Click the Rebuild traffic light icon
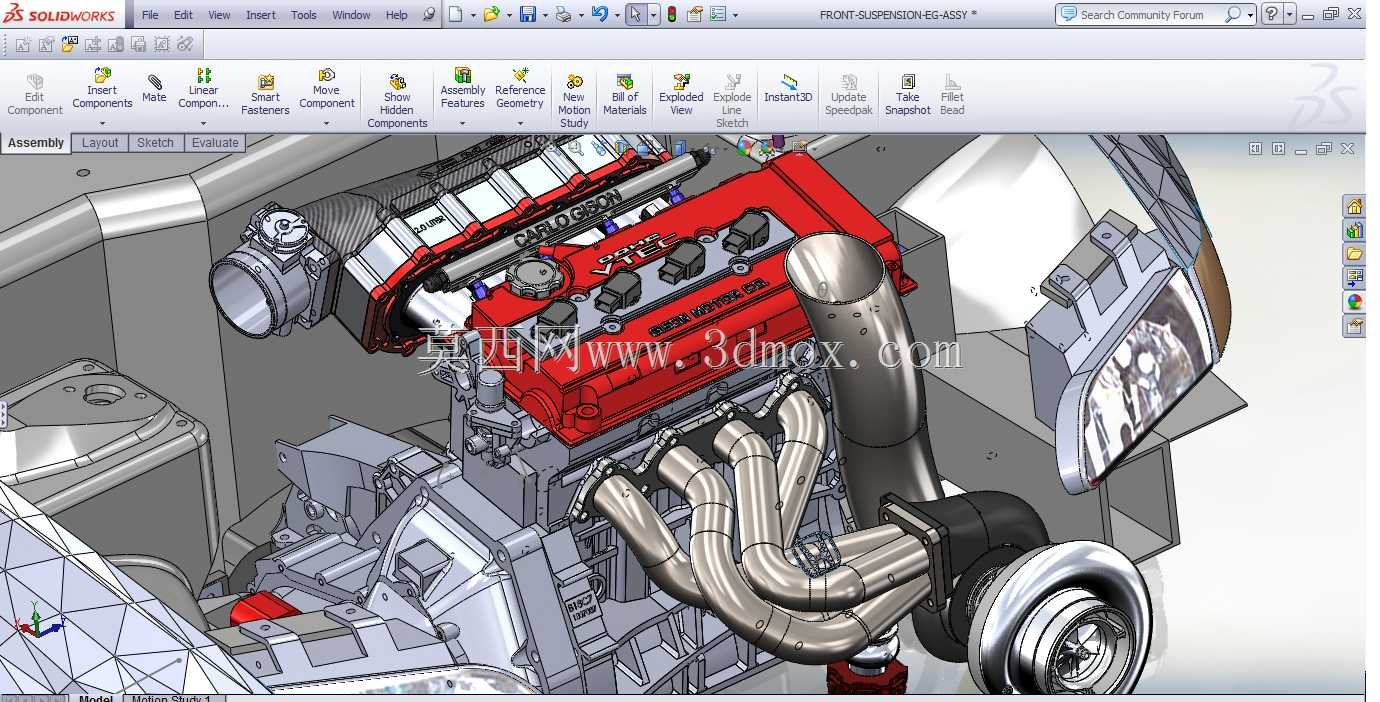Viewport: 1380px width, 702px height. 671,14
